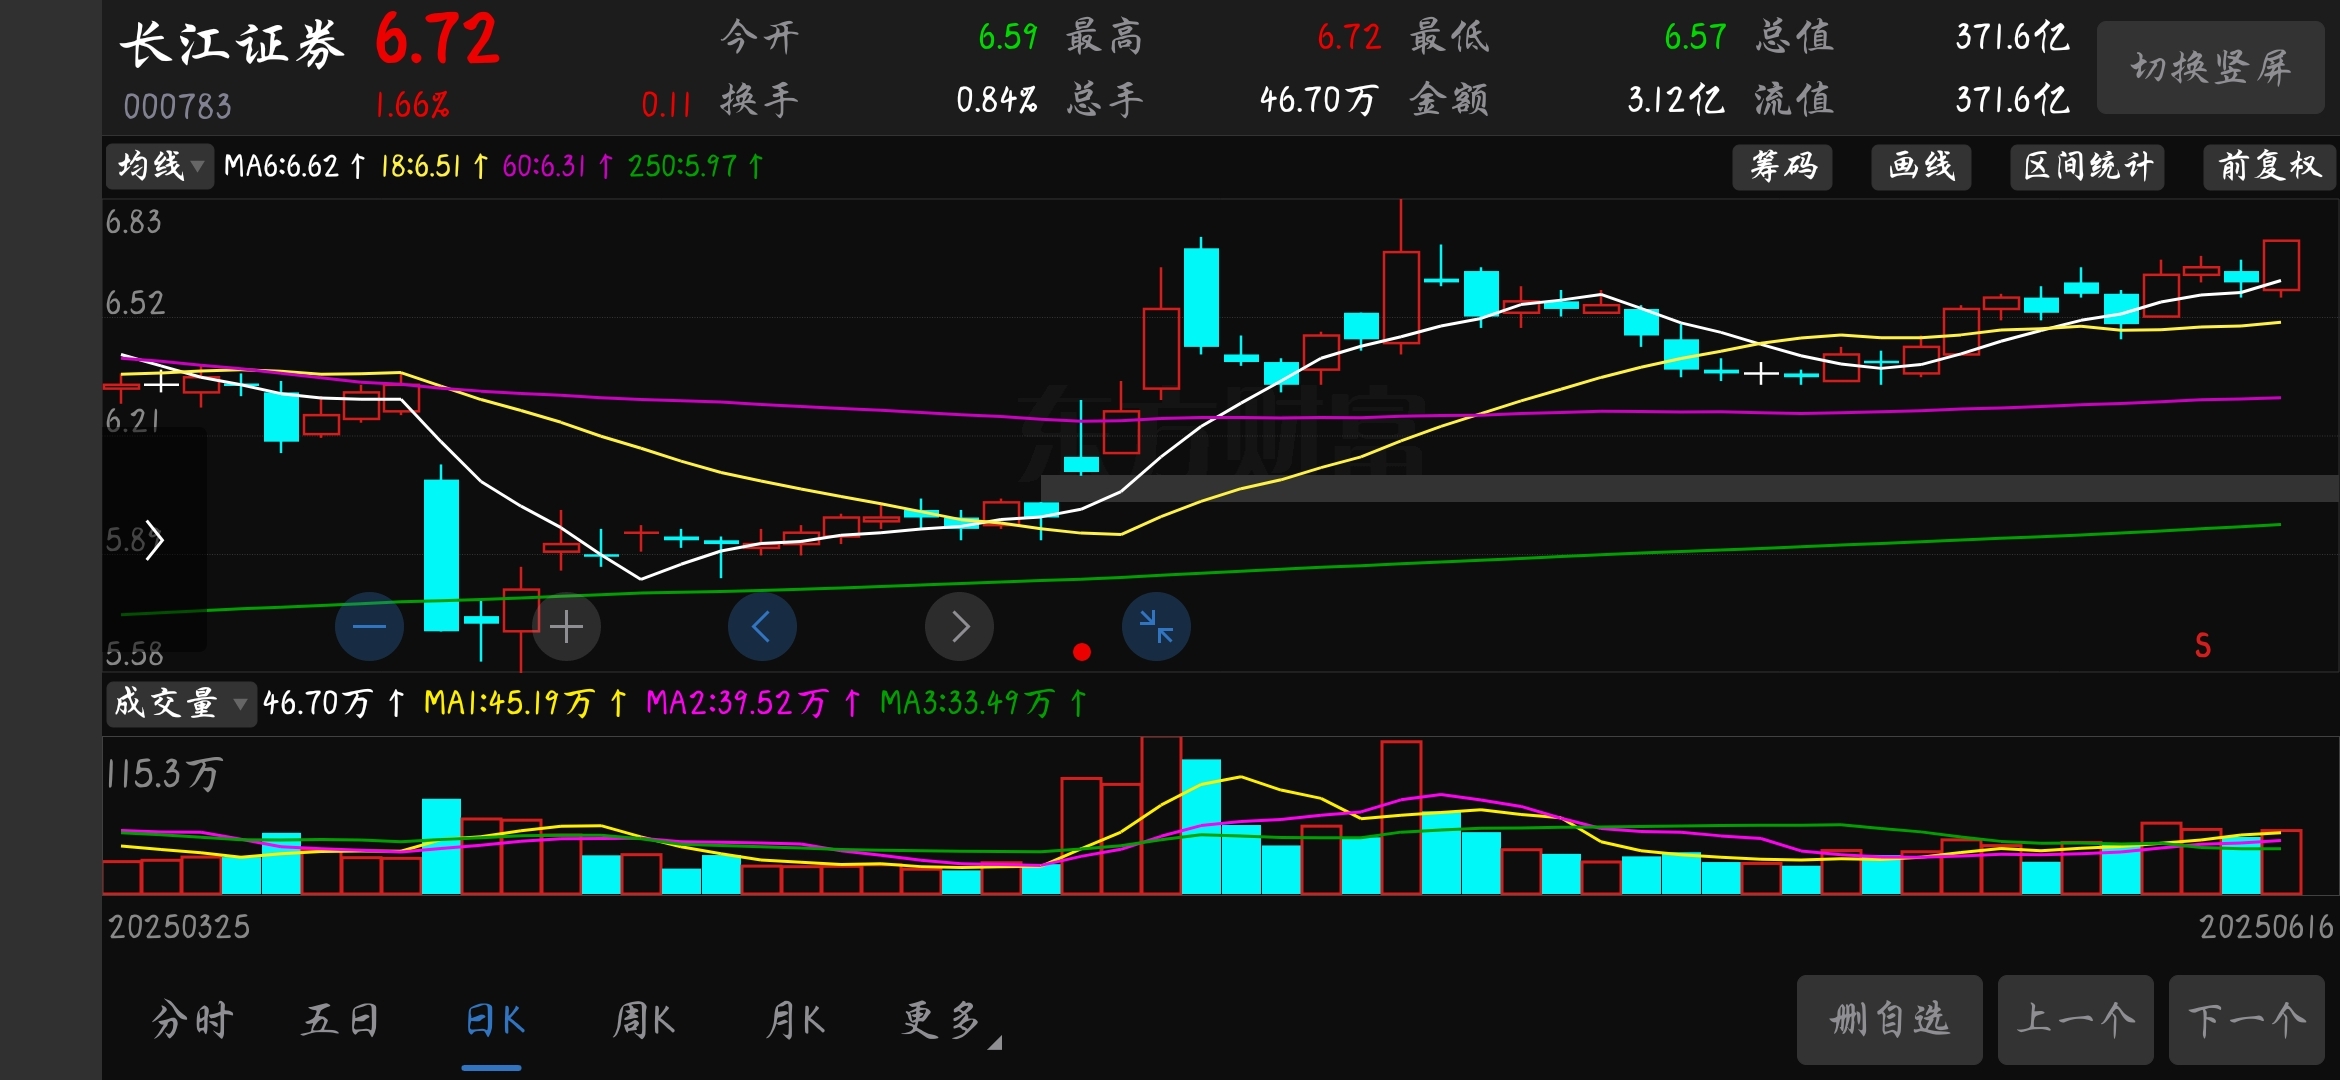Image resolution: width=2340 pixels, height=1080 pixels.
Task: Select the 月K tab
Action: point(796,1021)
